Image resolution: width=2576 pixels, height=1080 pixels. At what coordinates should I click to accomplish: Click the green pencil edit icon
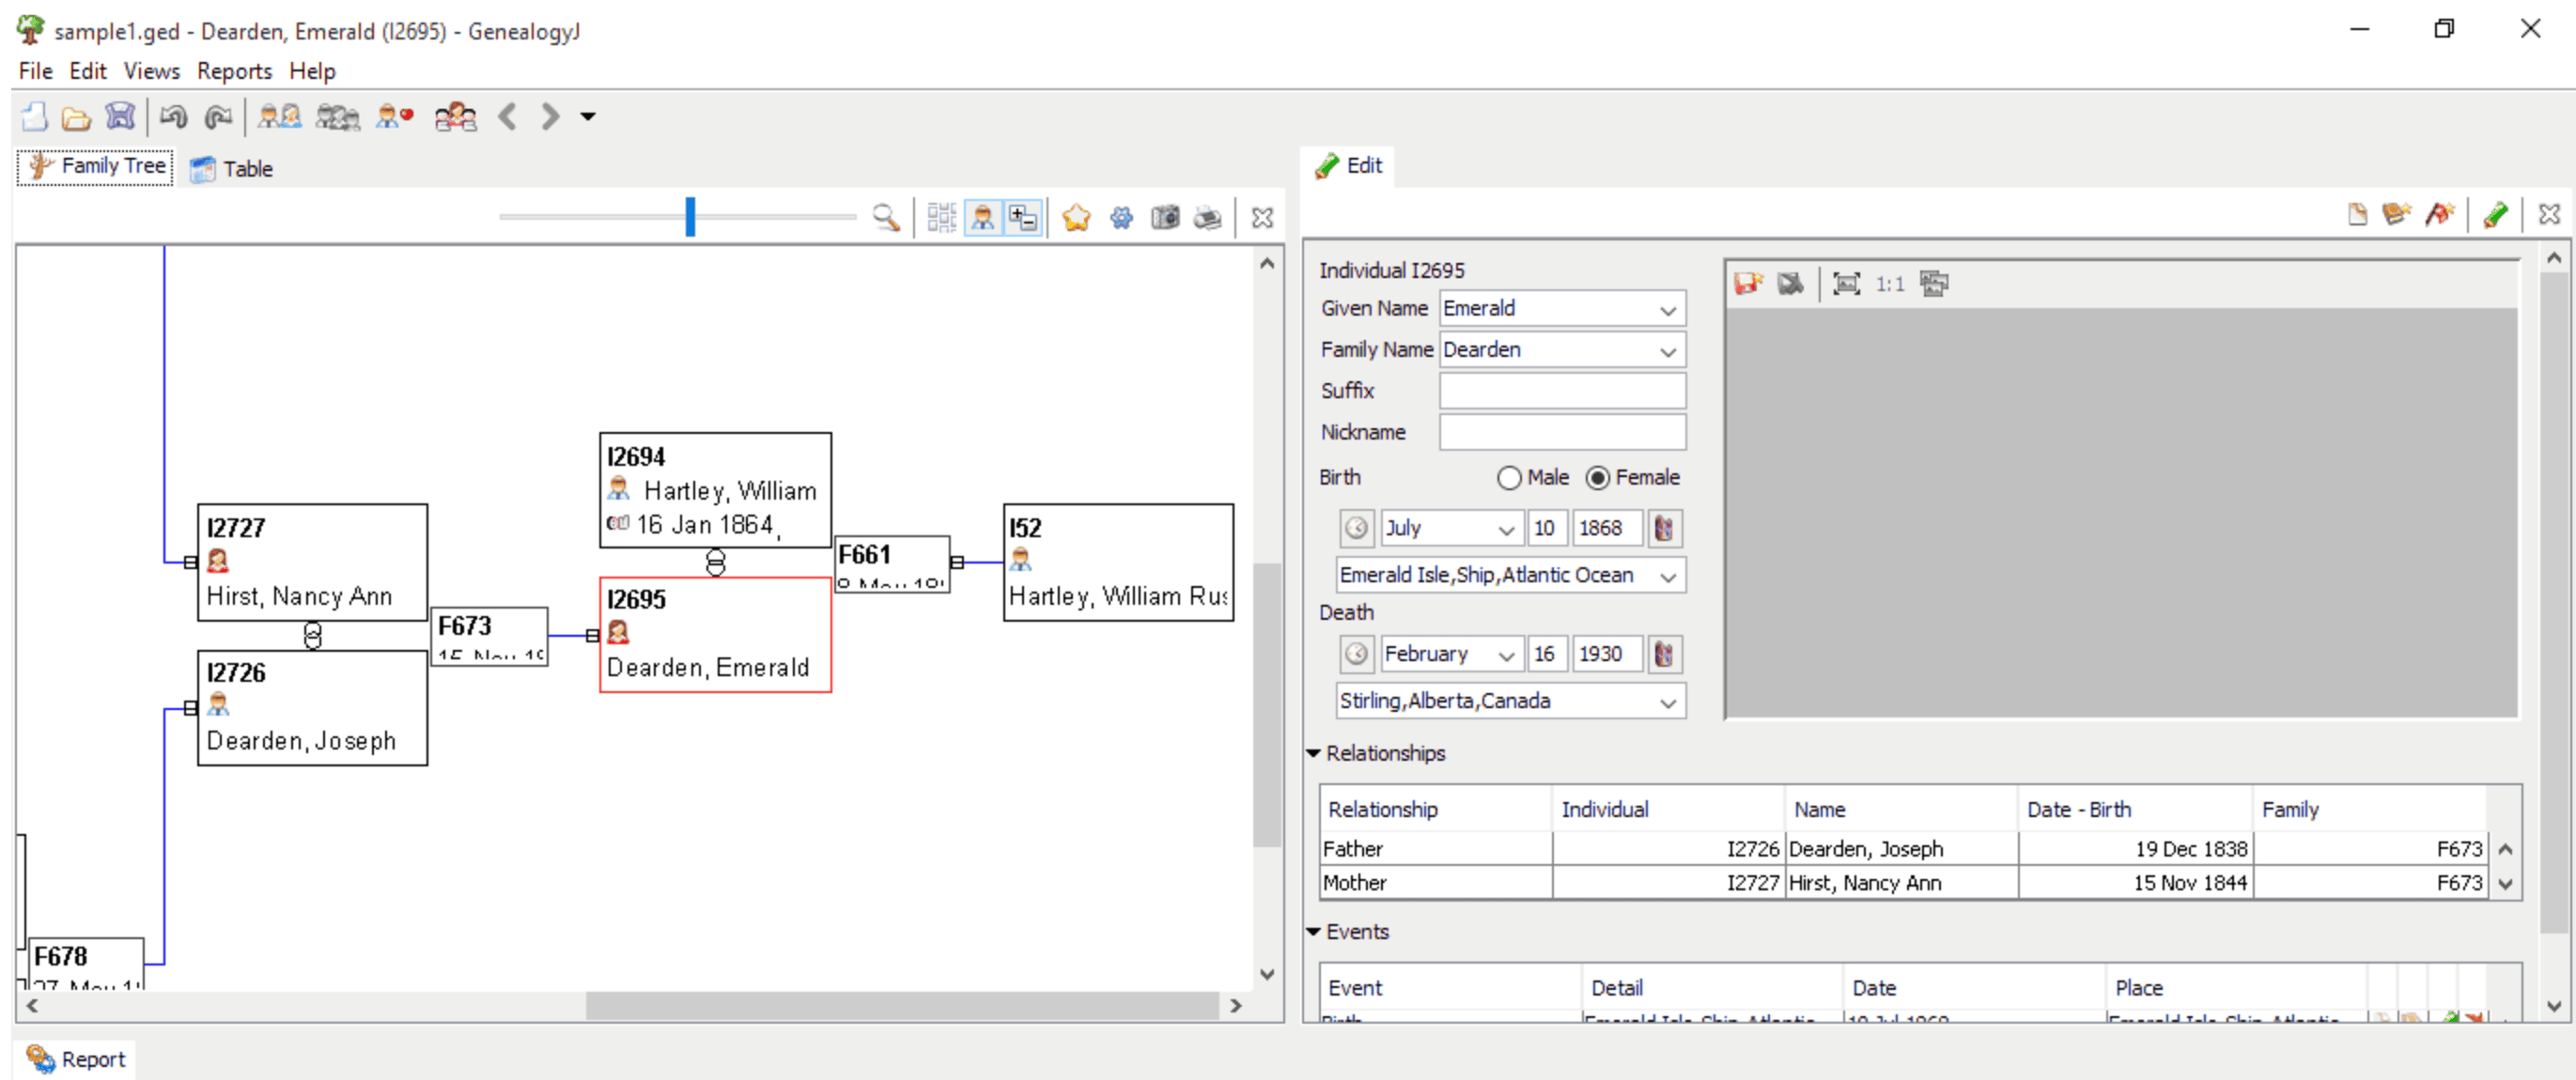pyautogui.click(x=2494, y=214)
